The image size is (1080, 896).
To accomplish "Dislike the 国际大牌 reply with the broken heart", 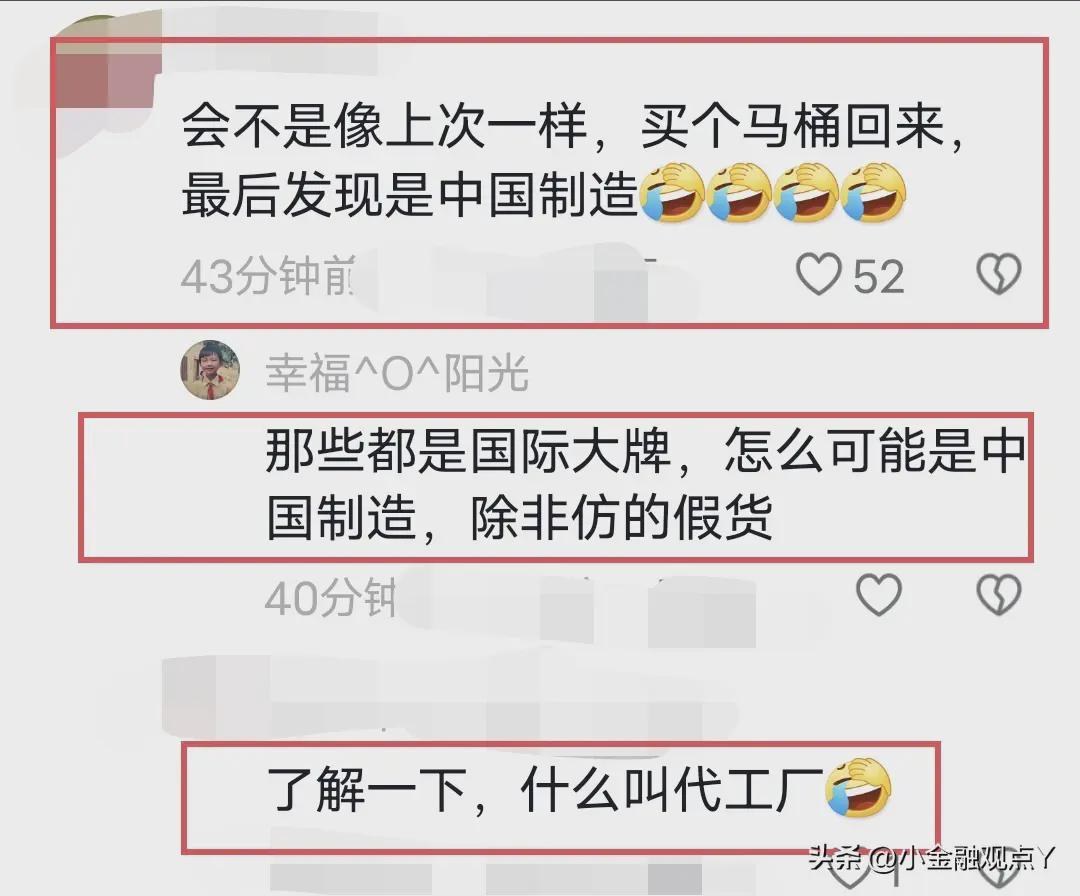I will point(999,594).
